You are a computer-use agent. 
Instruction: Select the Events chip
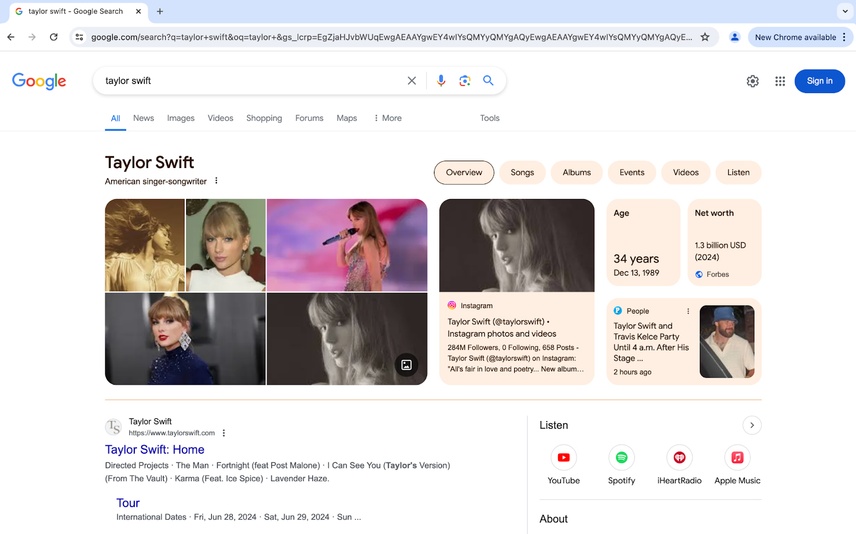pos(632,173)
